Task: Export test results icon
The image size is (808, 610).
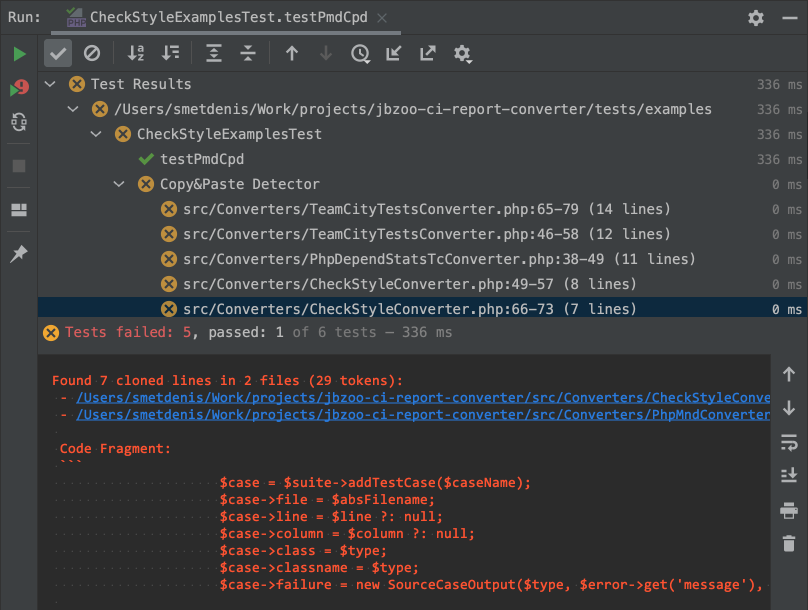Action: (x=428, y=53)
